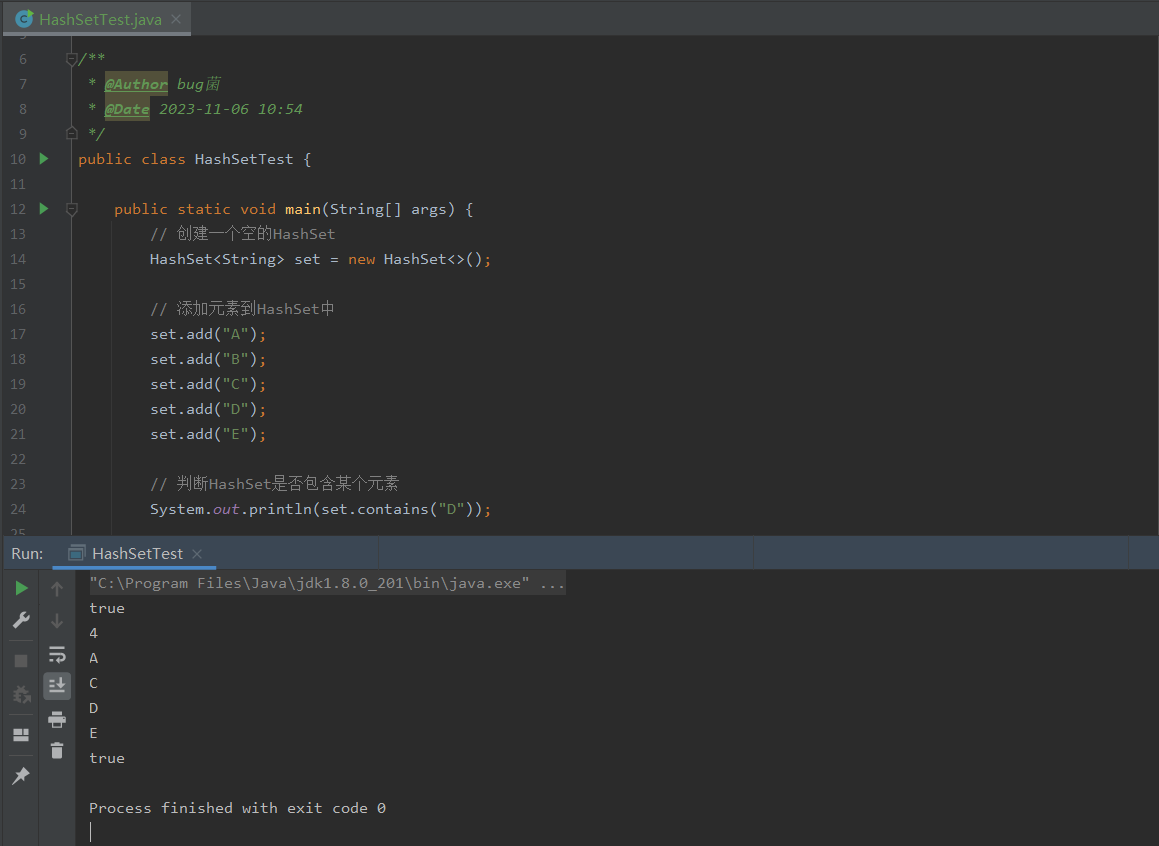Click the @Date Javadoc tag

pyautogui.click(x=127, y=109)
